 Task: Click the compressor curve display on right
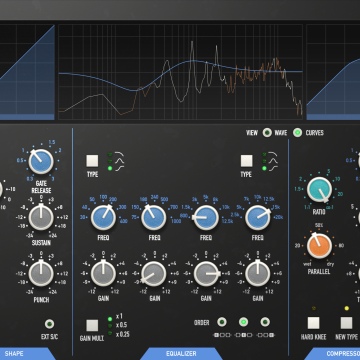(333, 72)
